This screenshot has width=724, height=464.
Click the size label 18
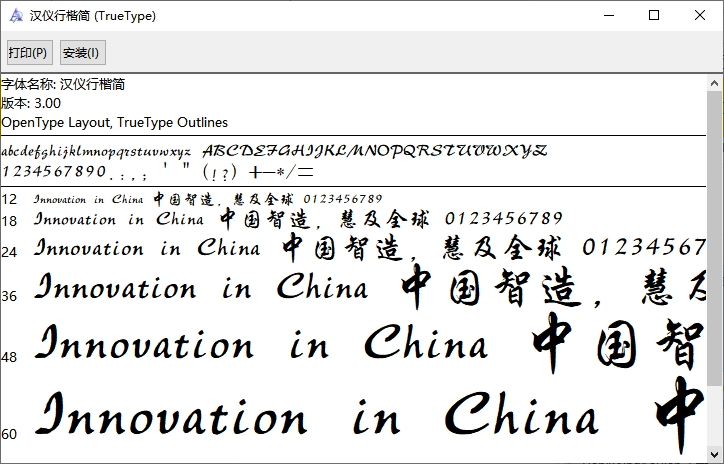[9, 221]
